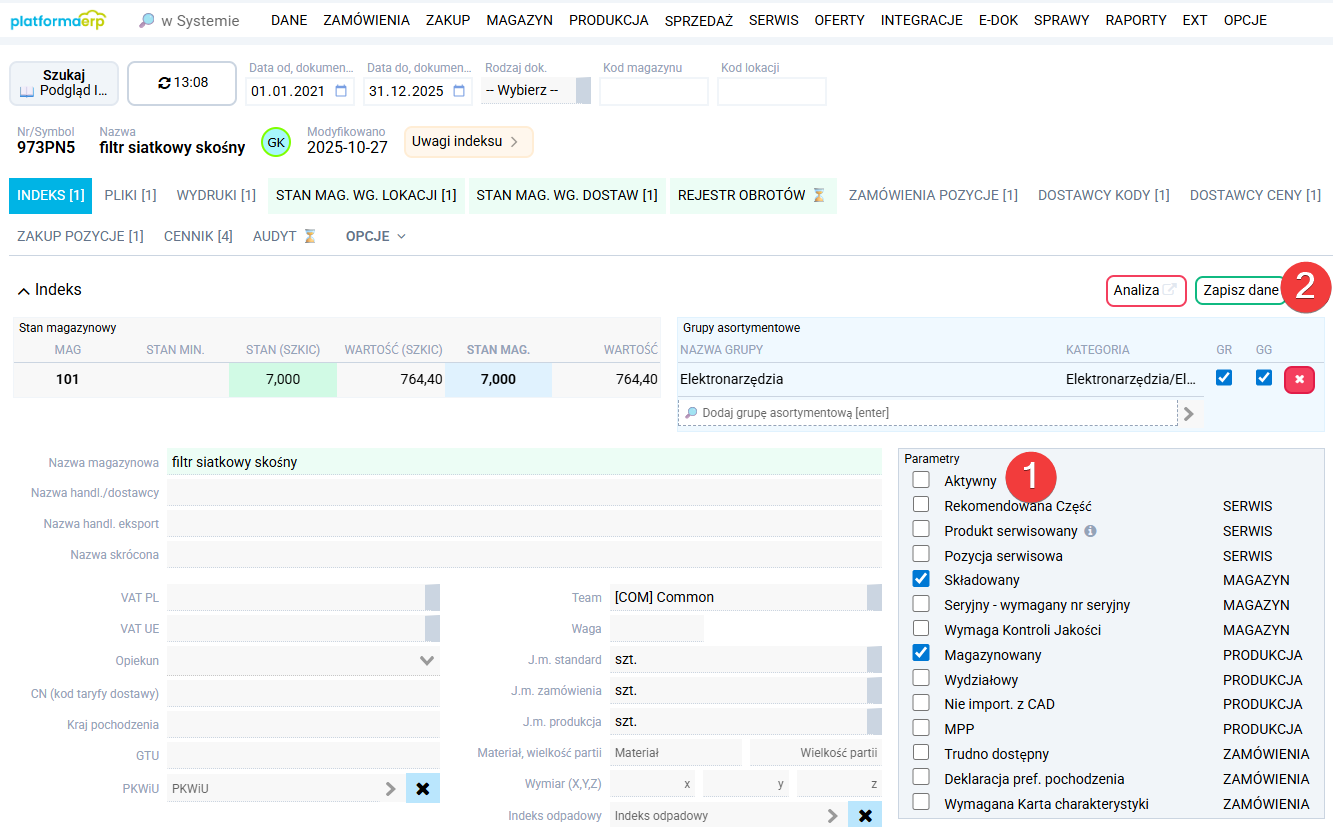Click the search magnifier icon near 'w Systemie'
Image resolution: width=1333 pixels, height=827 pixels.
[146, 19]
